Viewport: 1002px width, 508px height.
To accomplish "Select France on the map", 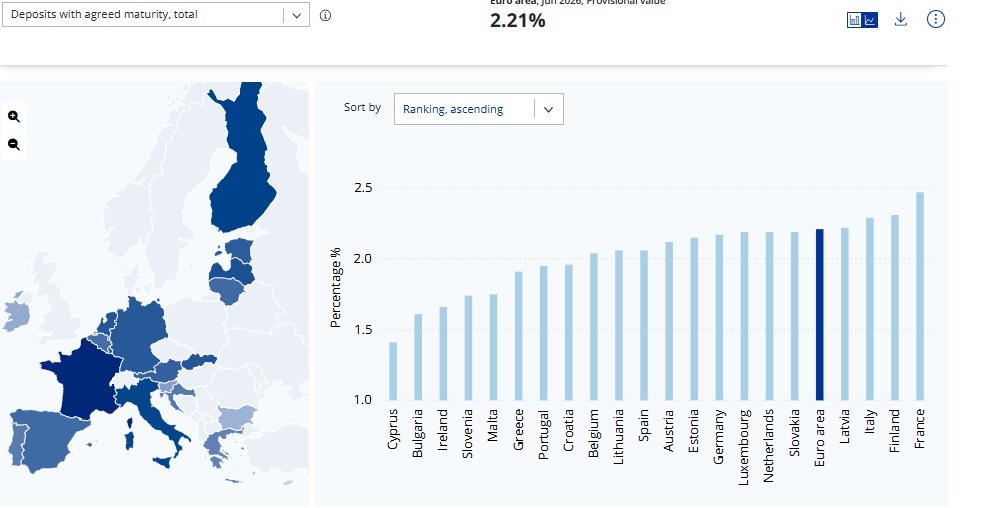I will (83, 379).
